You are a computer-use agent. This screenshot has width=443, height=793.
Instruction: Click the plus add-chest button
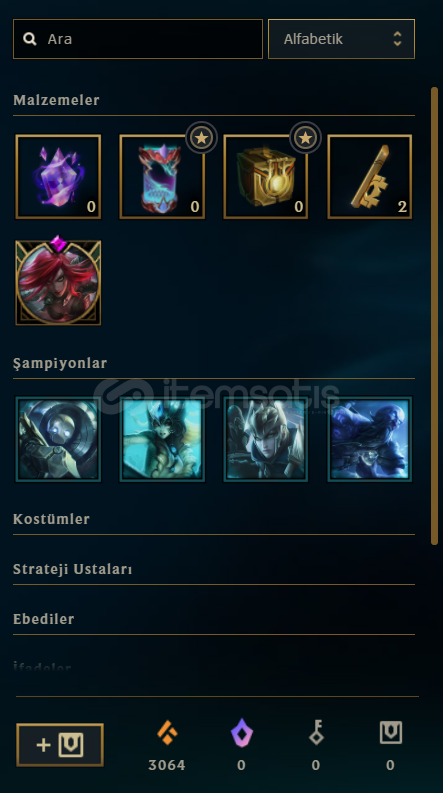(60, 745)
